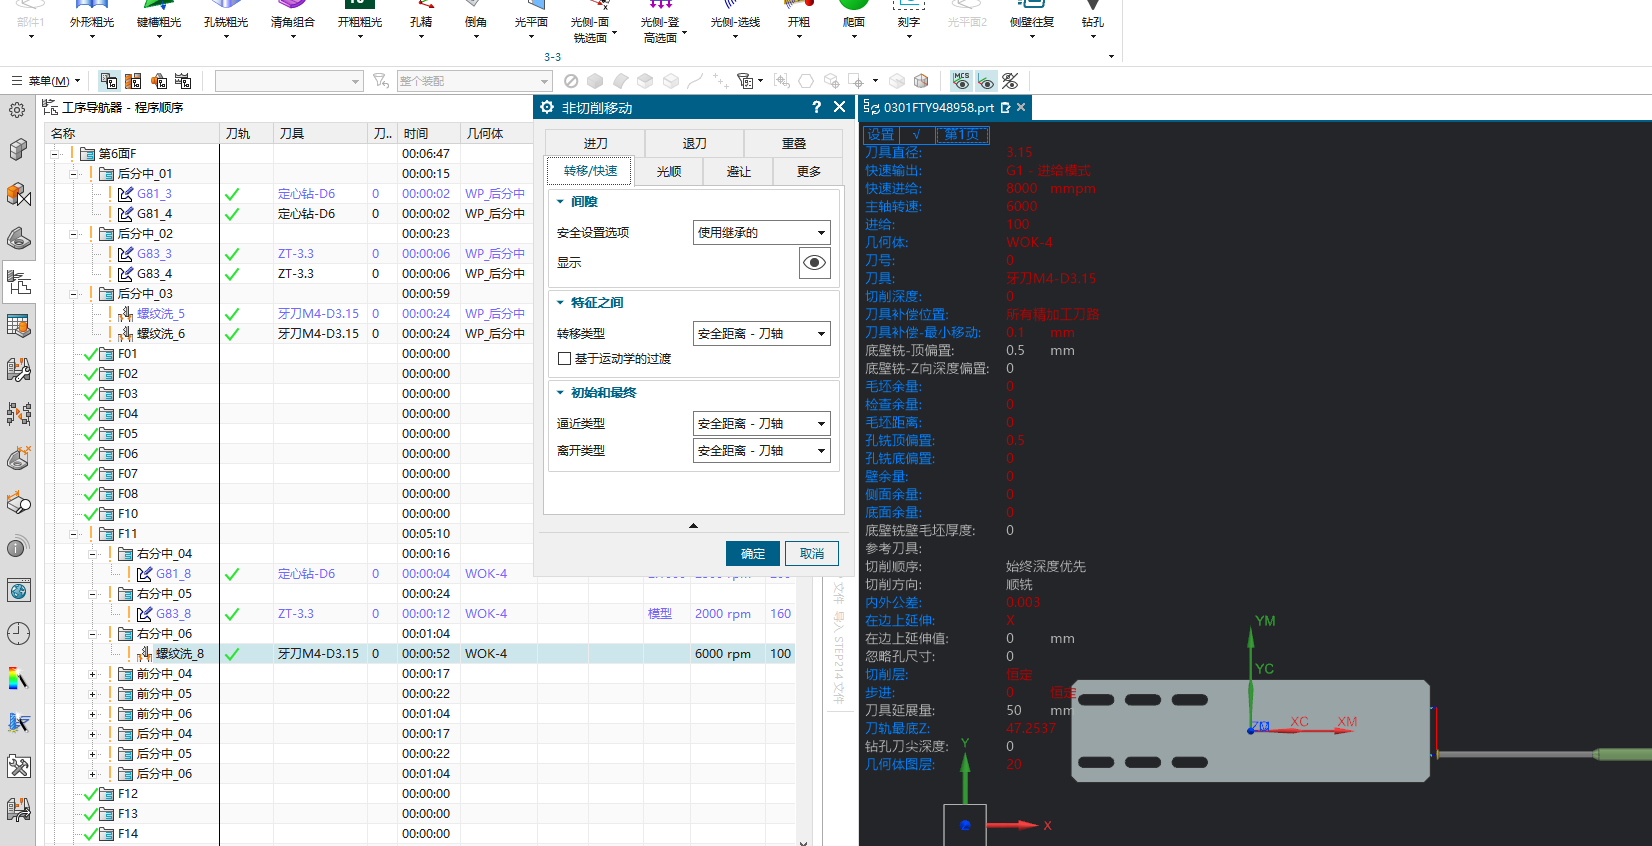Open the color palette sidebar icon
Image resolution: width=1652 pixels, height=846 pixels.
coord(18,679)
